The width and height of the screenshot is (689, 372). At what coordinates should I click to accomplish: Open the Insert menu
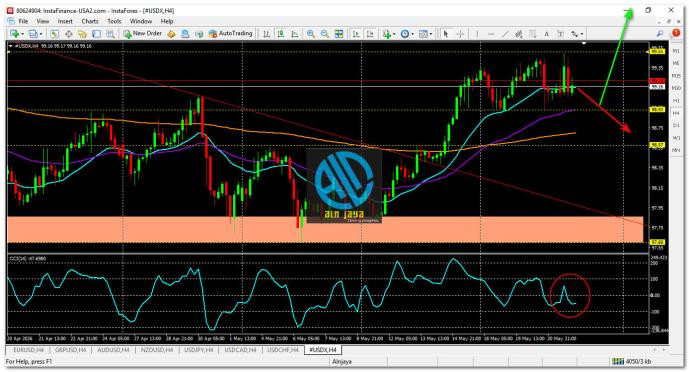click(65, 21)
